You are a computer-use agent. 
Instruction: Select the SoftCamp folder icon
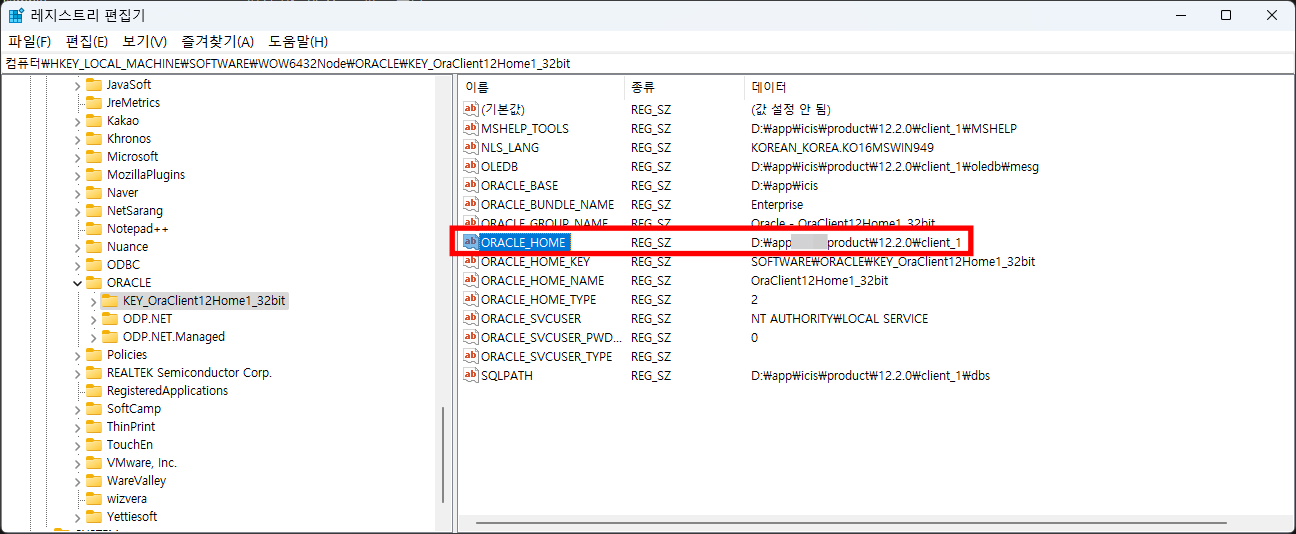(x=94, y=409)
